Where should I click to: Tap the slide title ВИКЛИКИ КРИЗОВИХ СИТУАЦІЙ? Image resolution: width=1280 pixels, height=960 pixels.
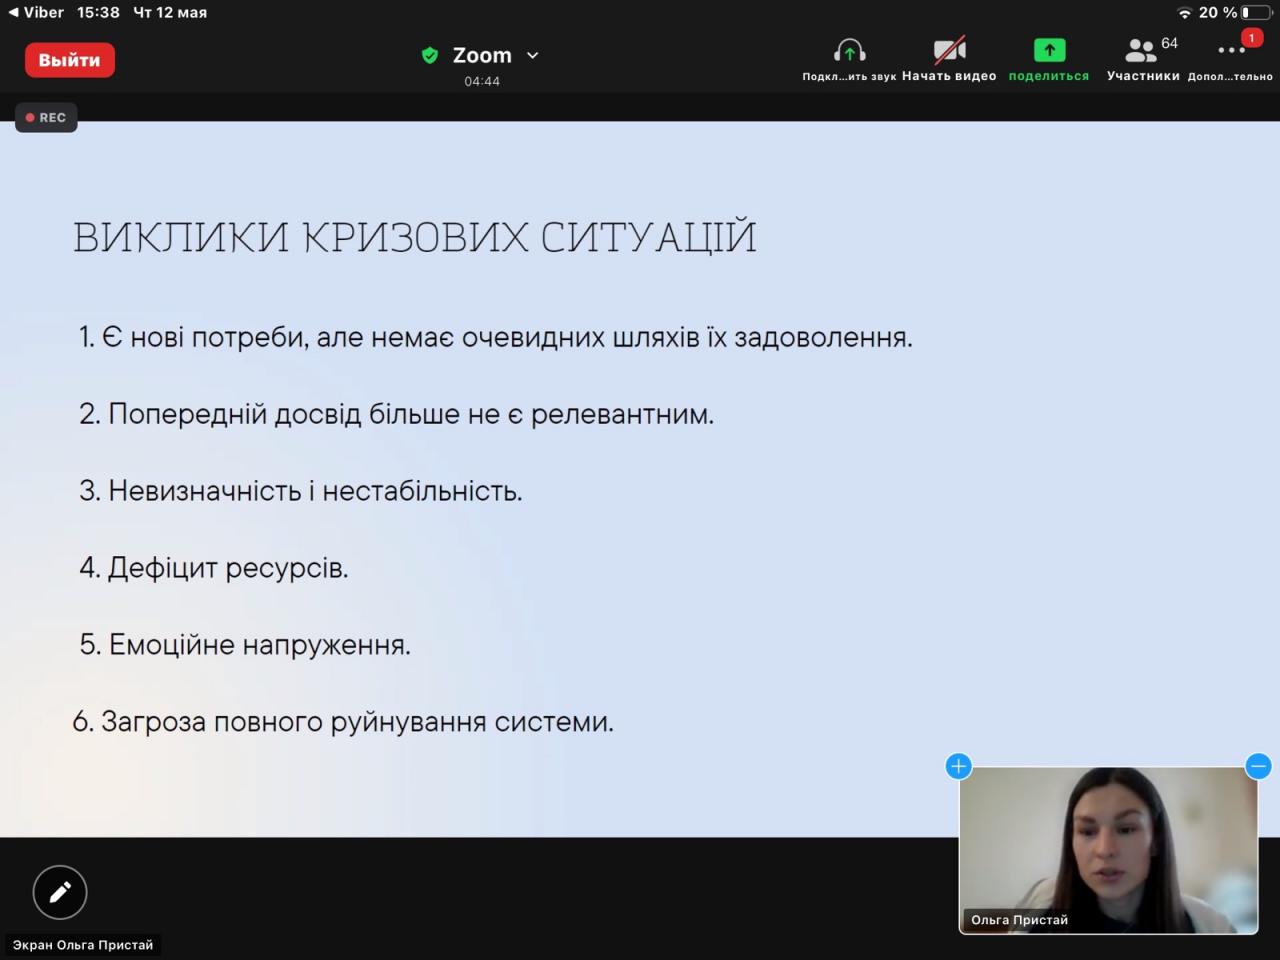414,237
